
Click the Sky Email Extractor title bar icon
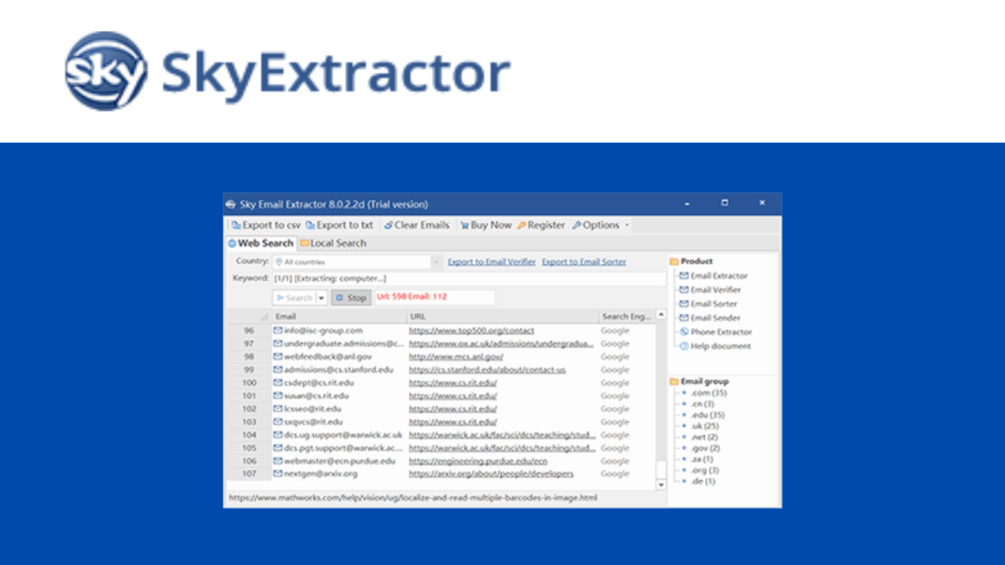coord(231,204)
